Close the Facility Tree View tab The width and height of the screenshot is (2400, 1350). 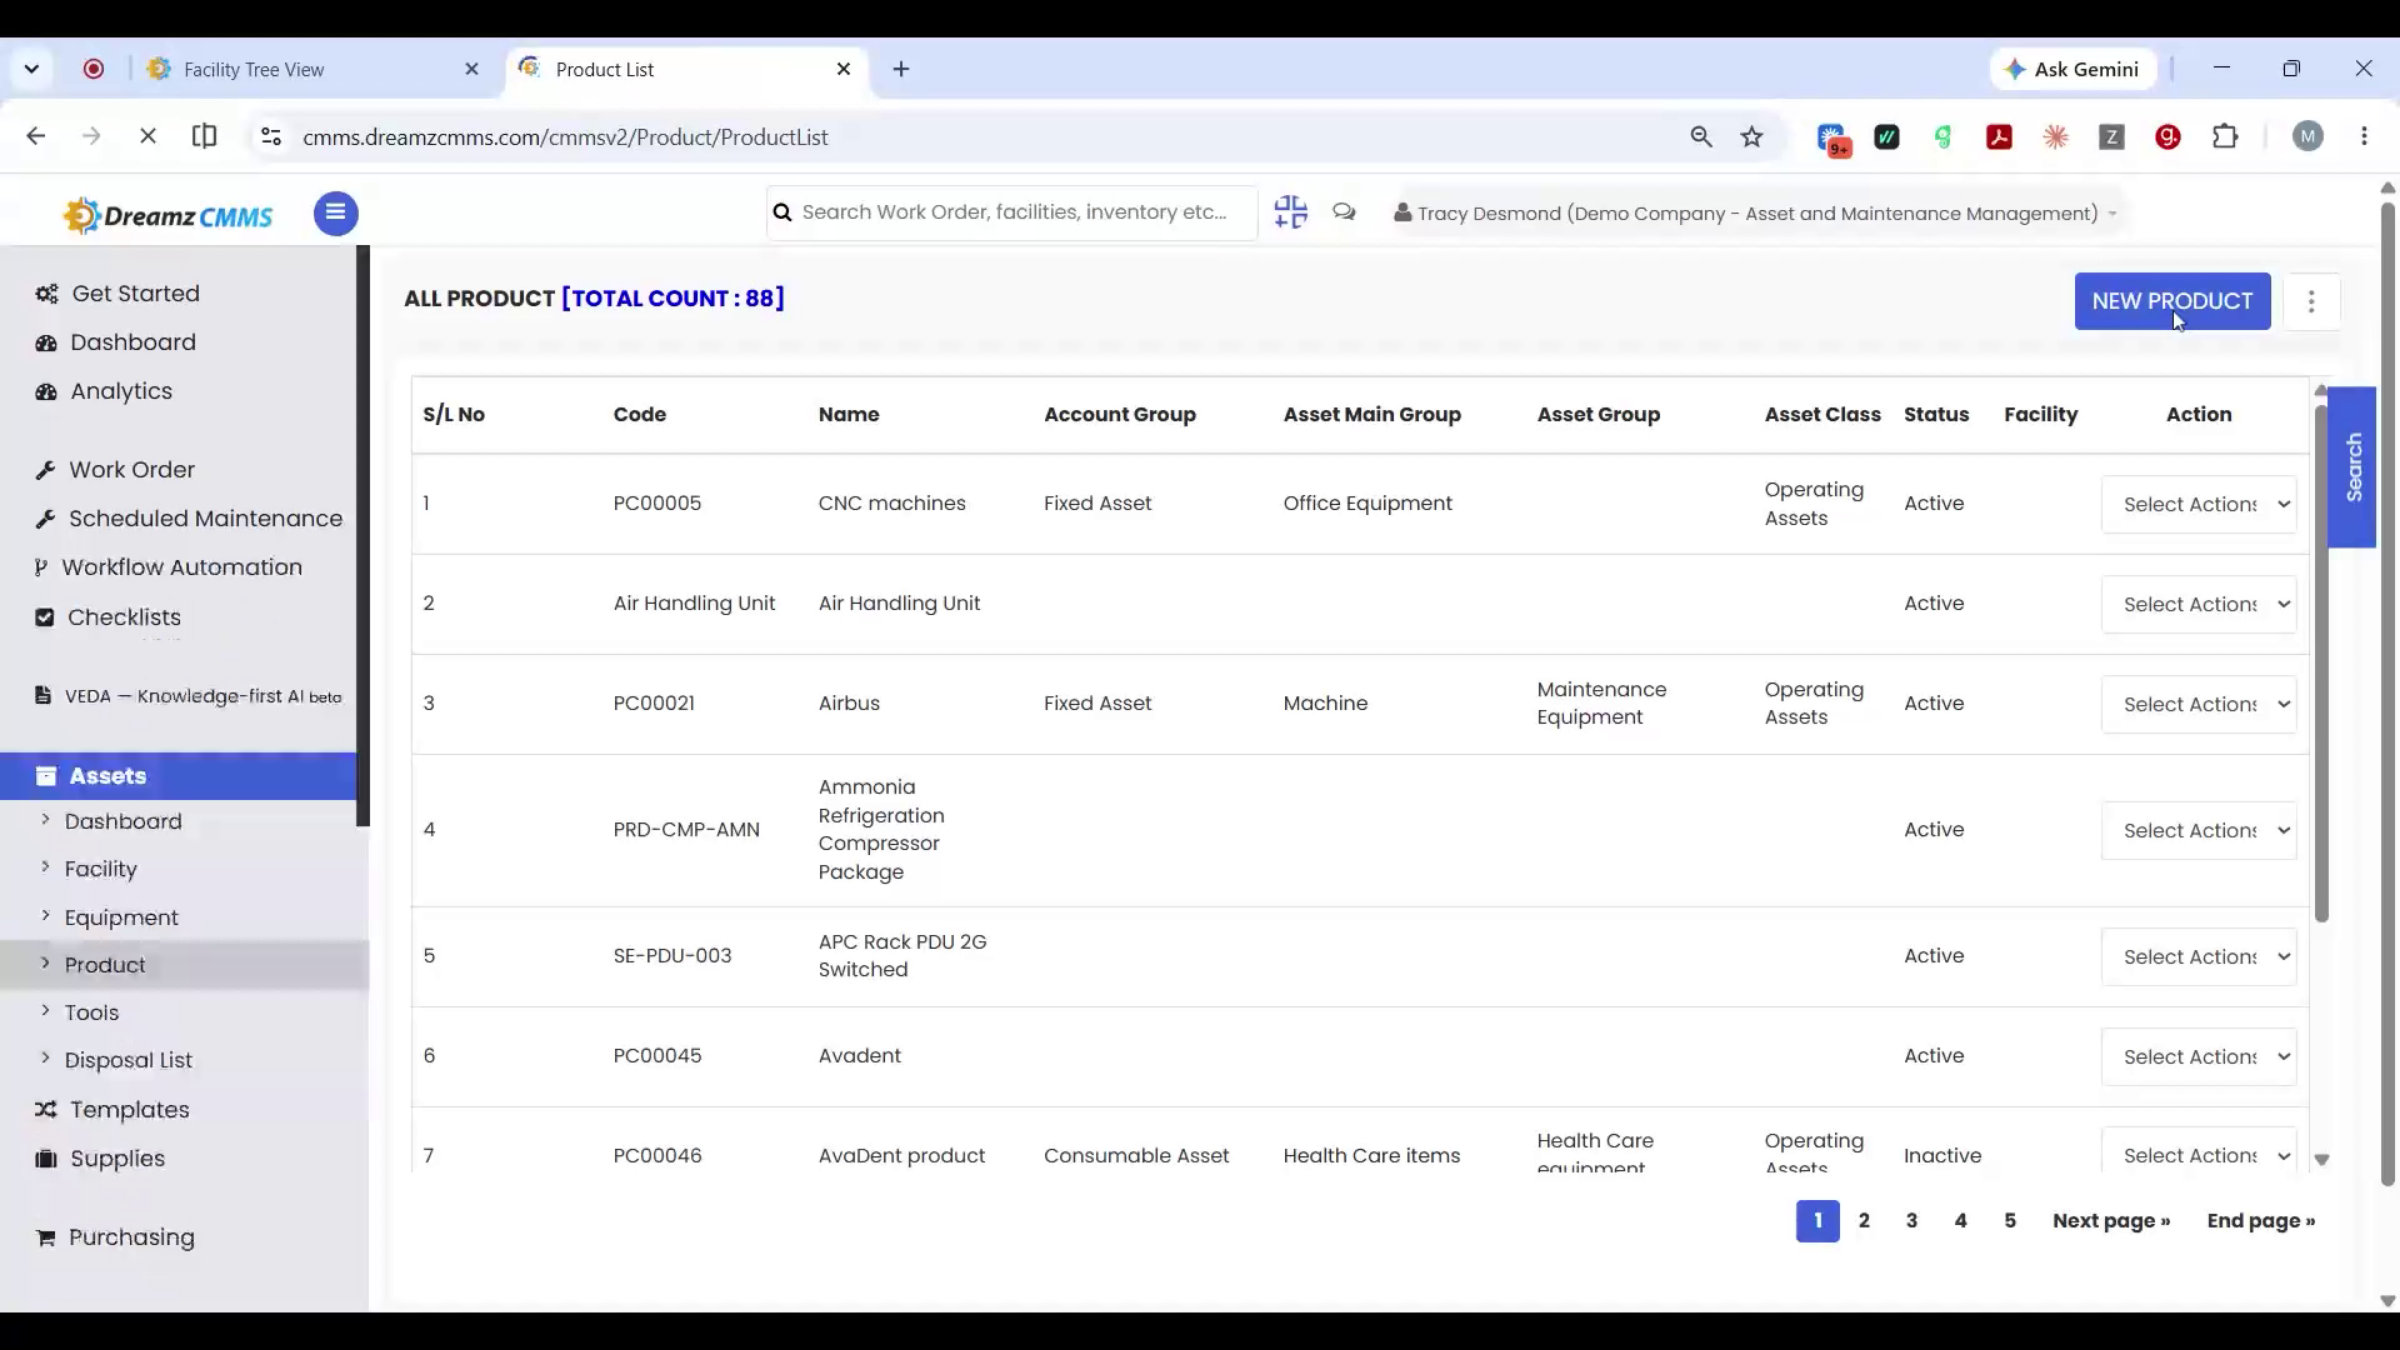pyautogui.click(x=472, y=69)
